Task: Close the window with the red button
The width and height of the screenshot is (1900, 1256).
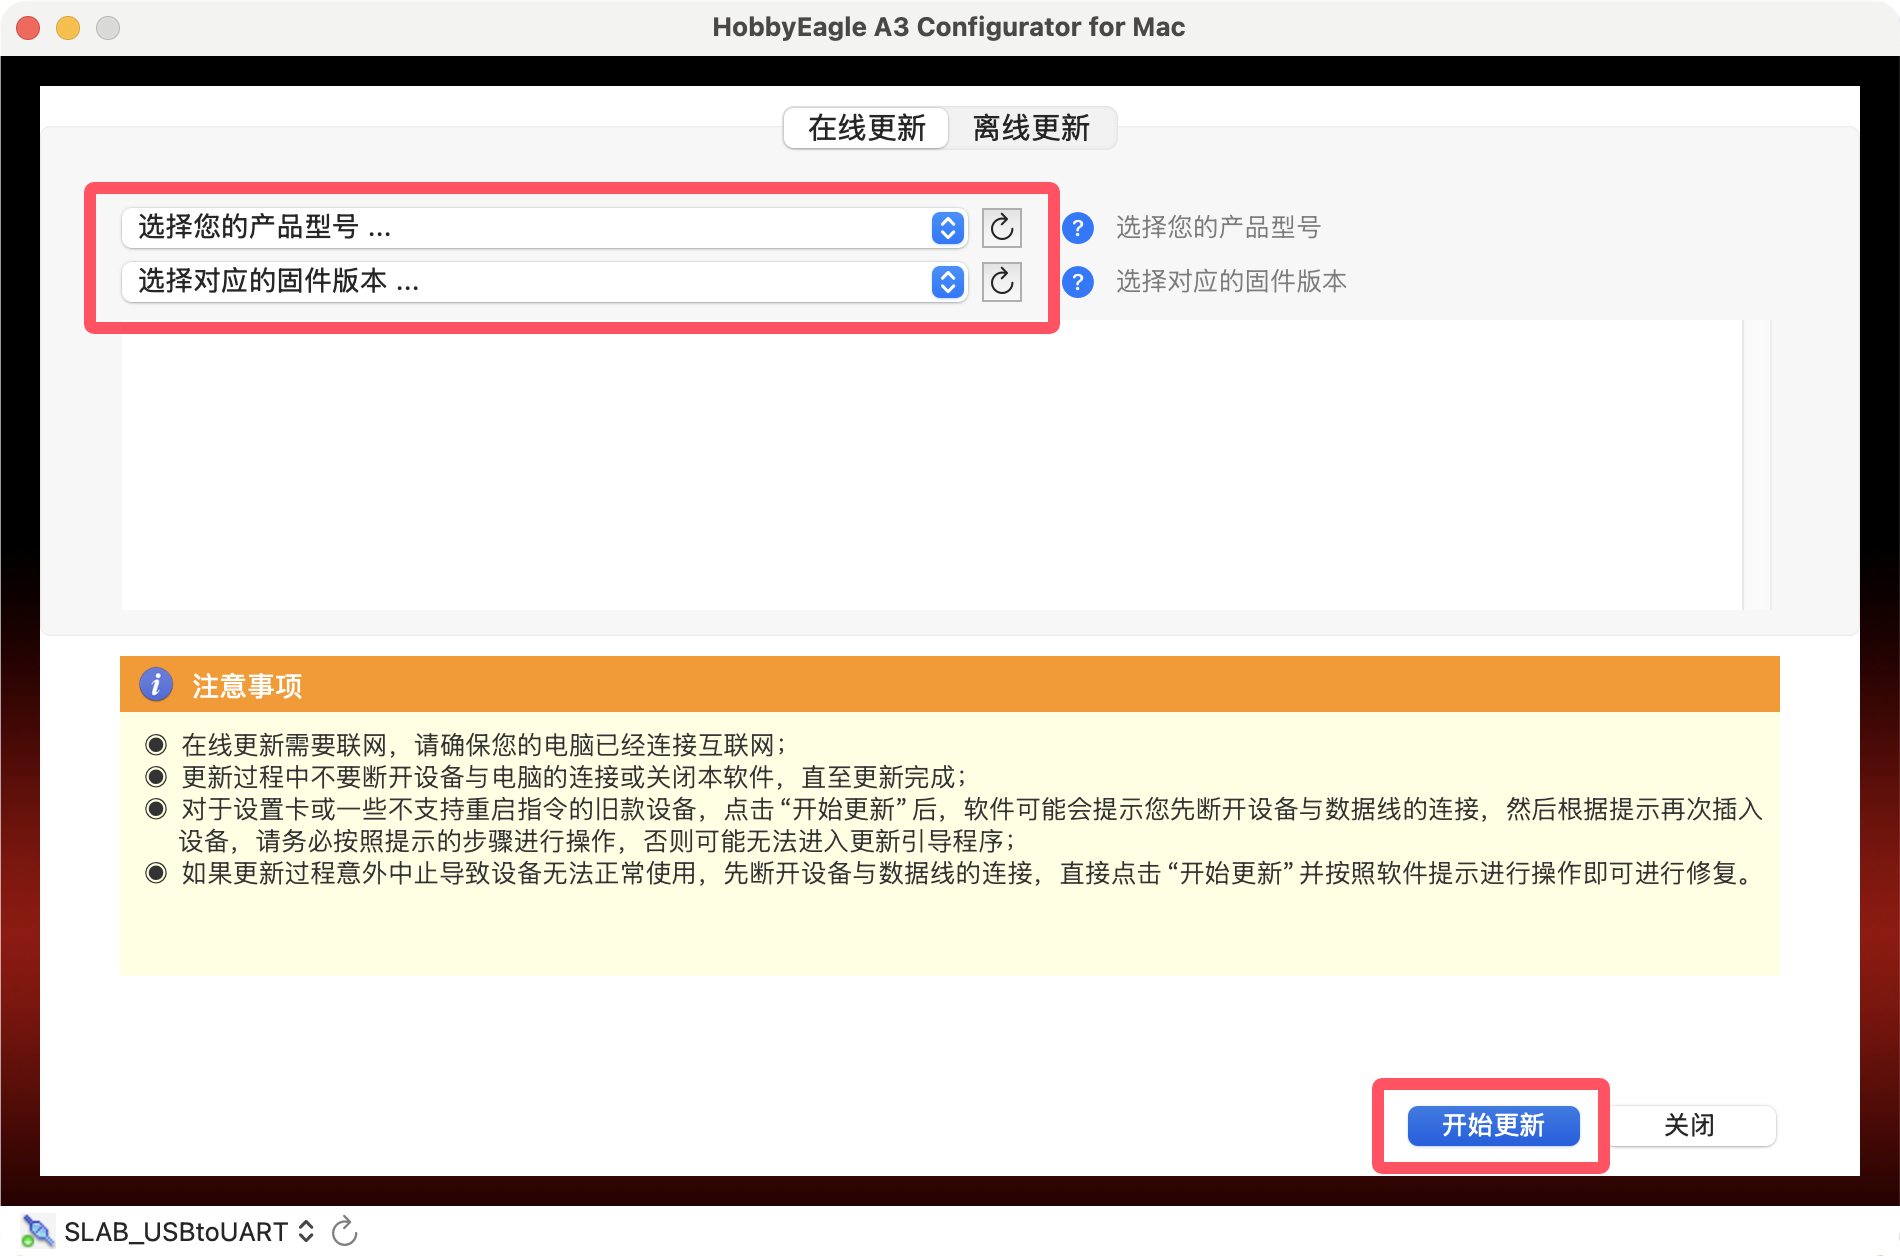Action: pos(28,28)
